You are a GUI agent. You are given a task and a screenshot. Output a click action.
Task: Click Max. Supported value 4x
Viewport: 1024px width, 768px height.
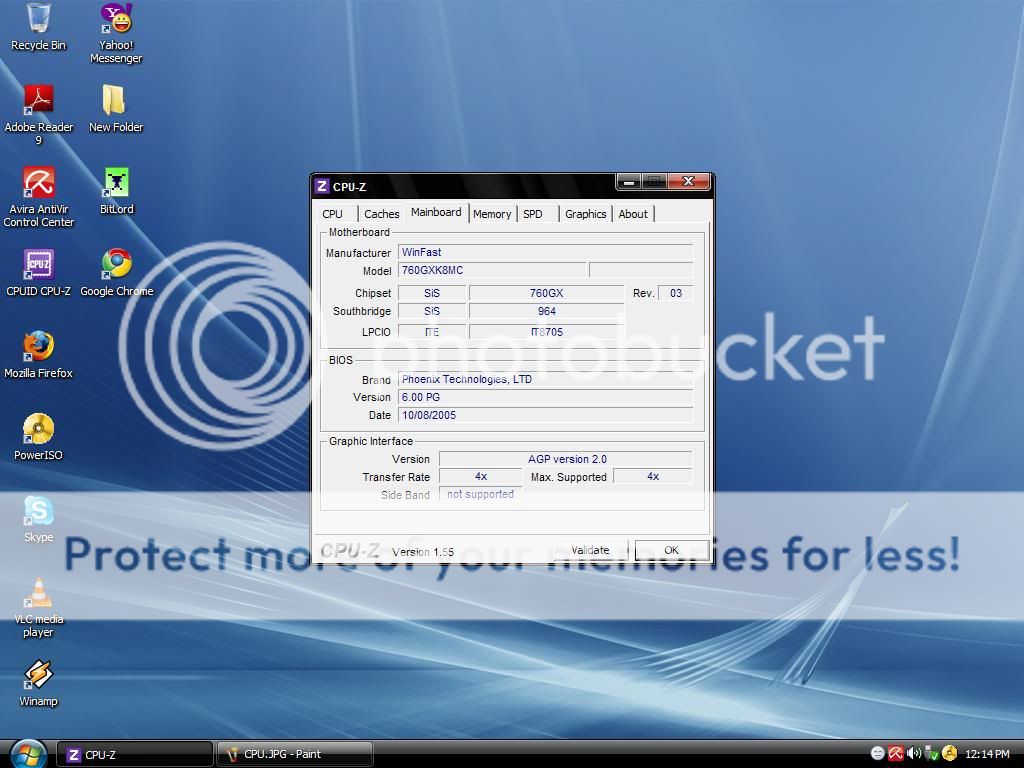653,477
